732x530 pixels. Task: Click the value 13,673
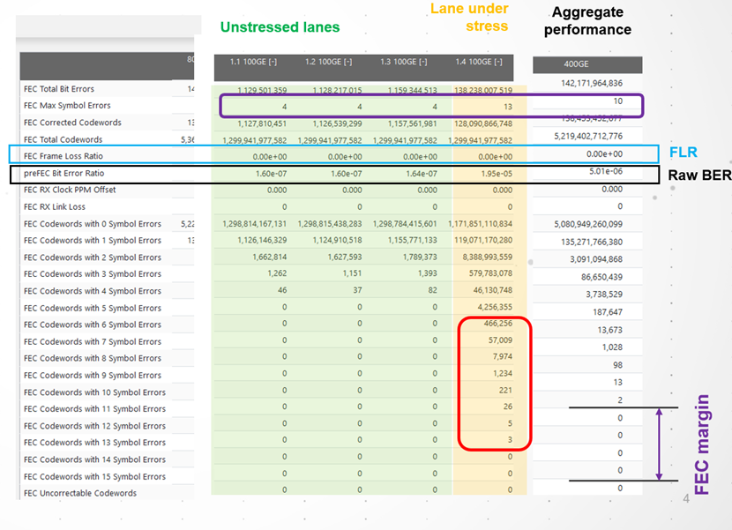point(610,330)
